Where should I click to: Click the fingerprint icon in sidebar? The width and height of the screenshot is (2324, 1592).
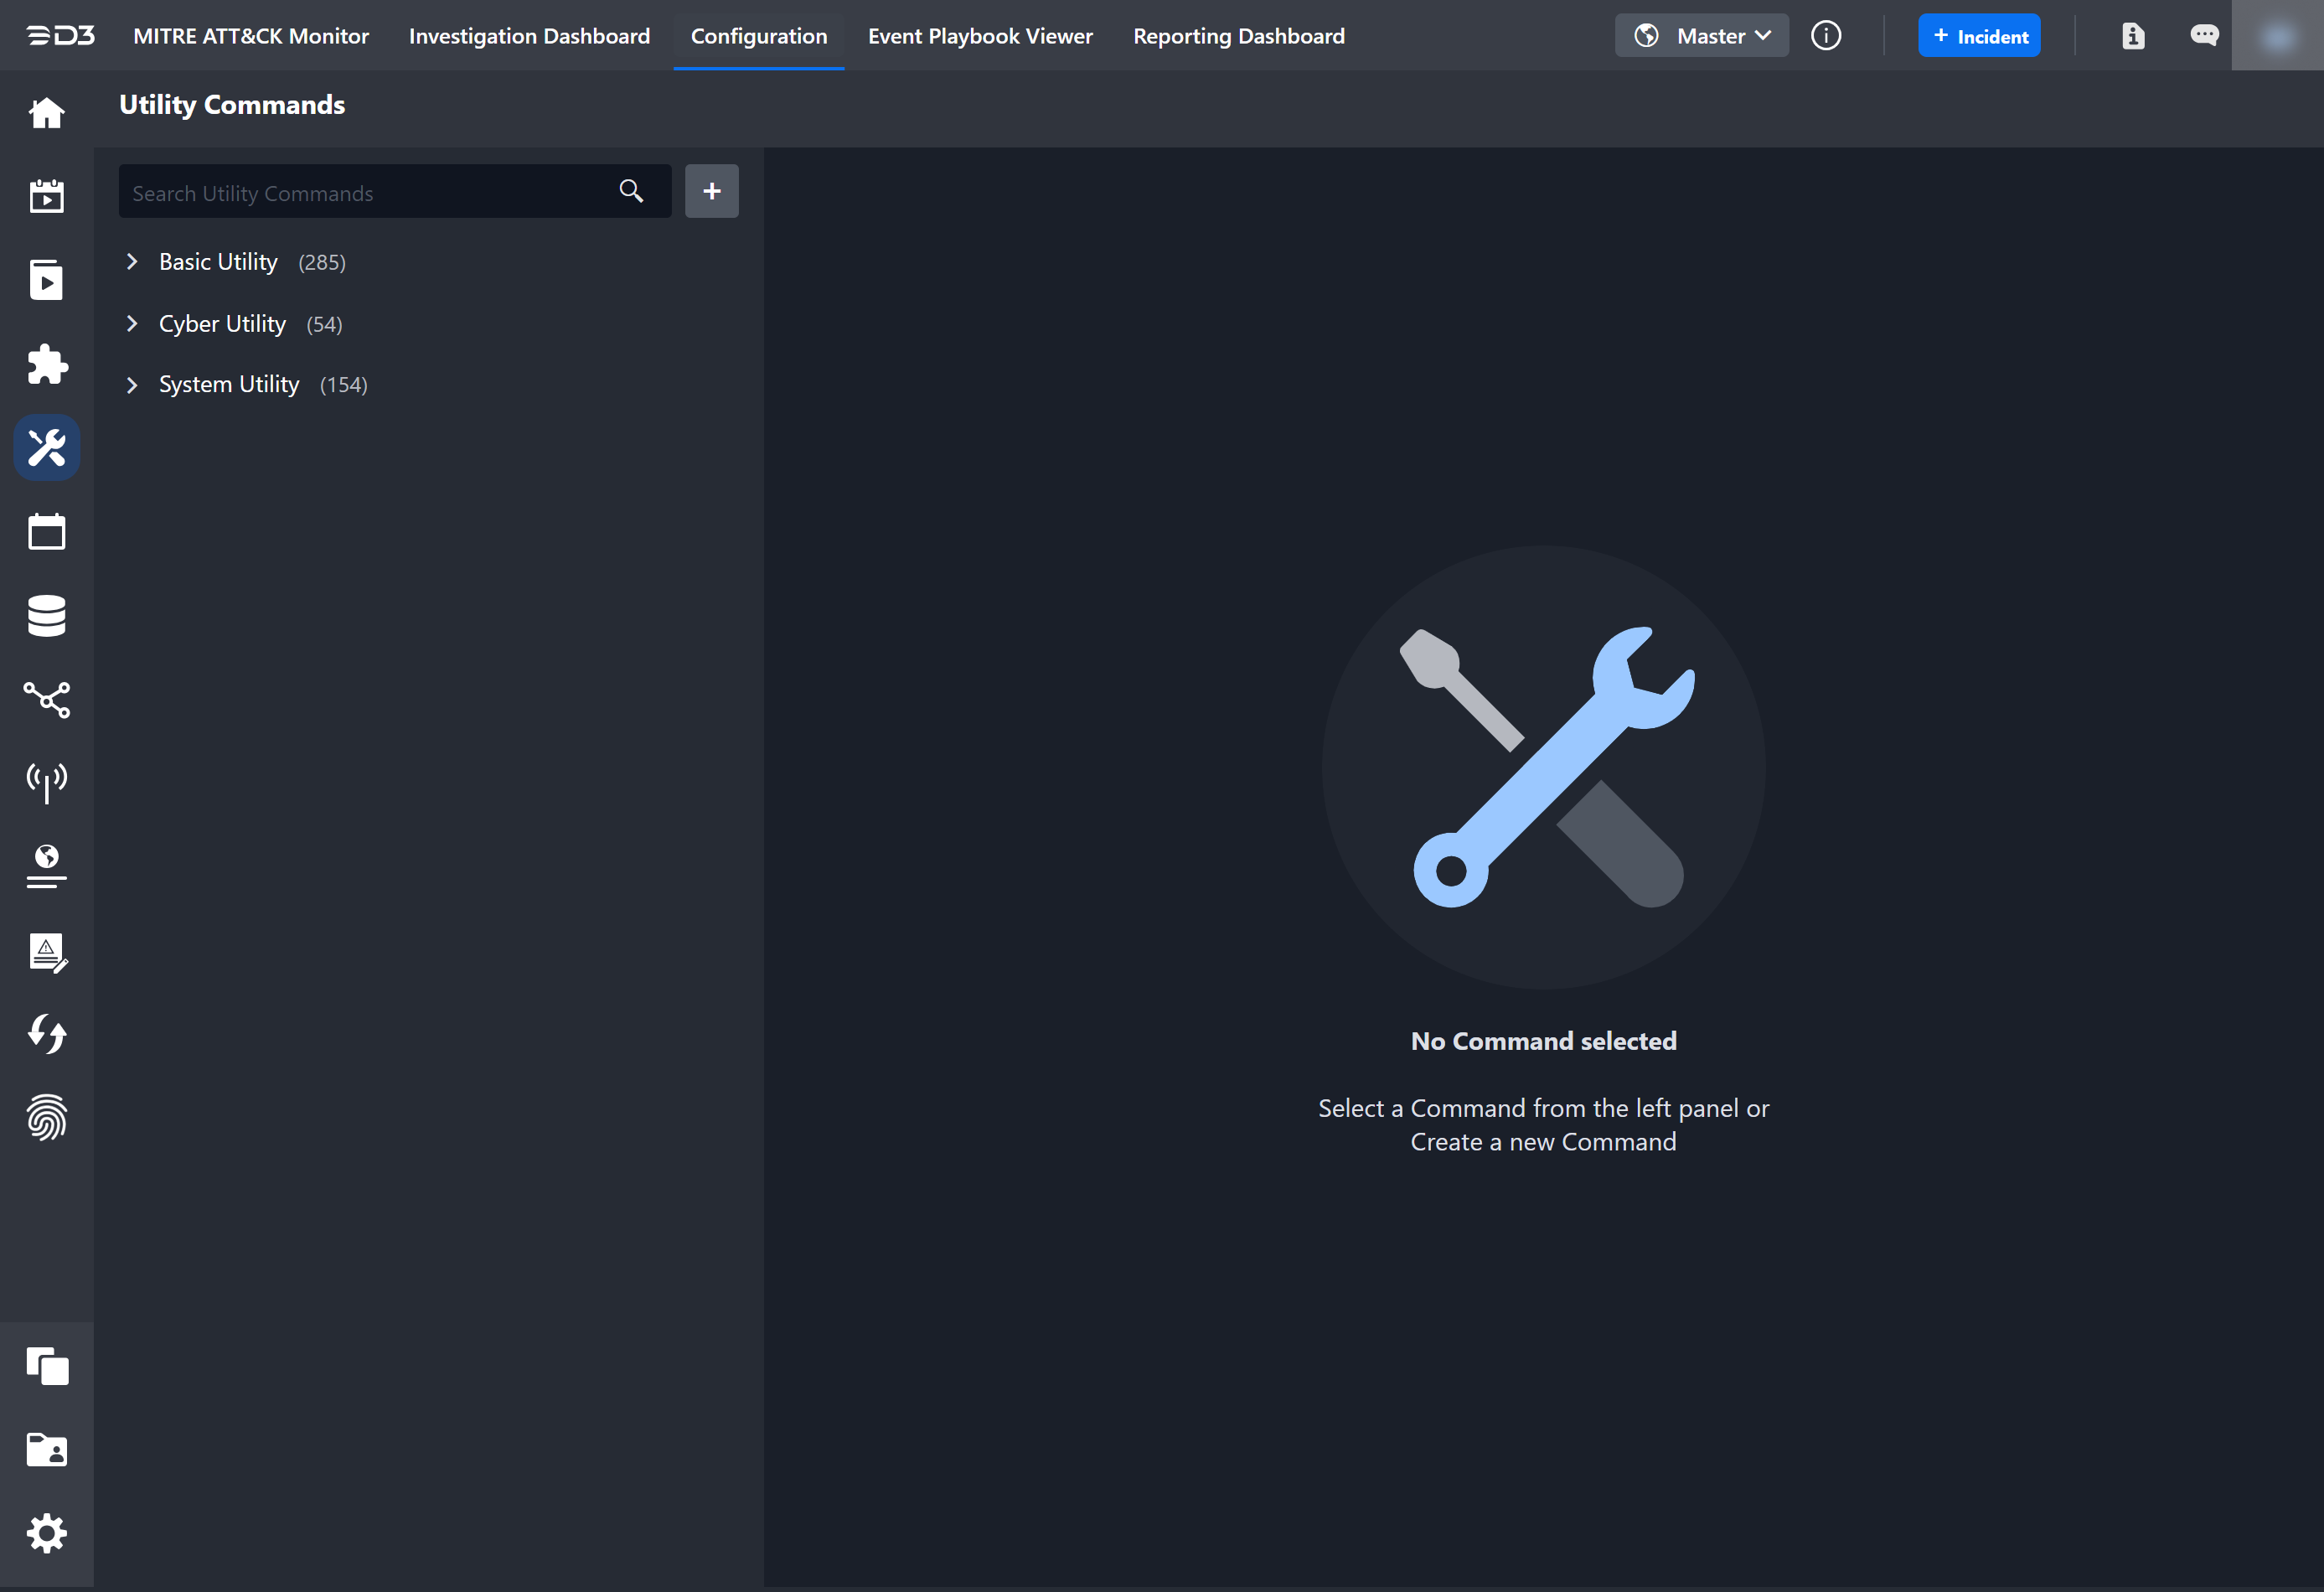point(46,1117)
